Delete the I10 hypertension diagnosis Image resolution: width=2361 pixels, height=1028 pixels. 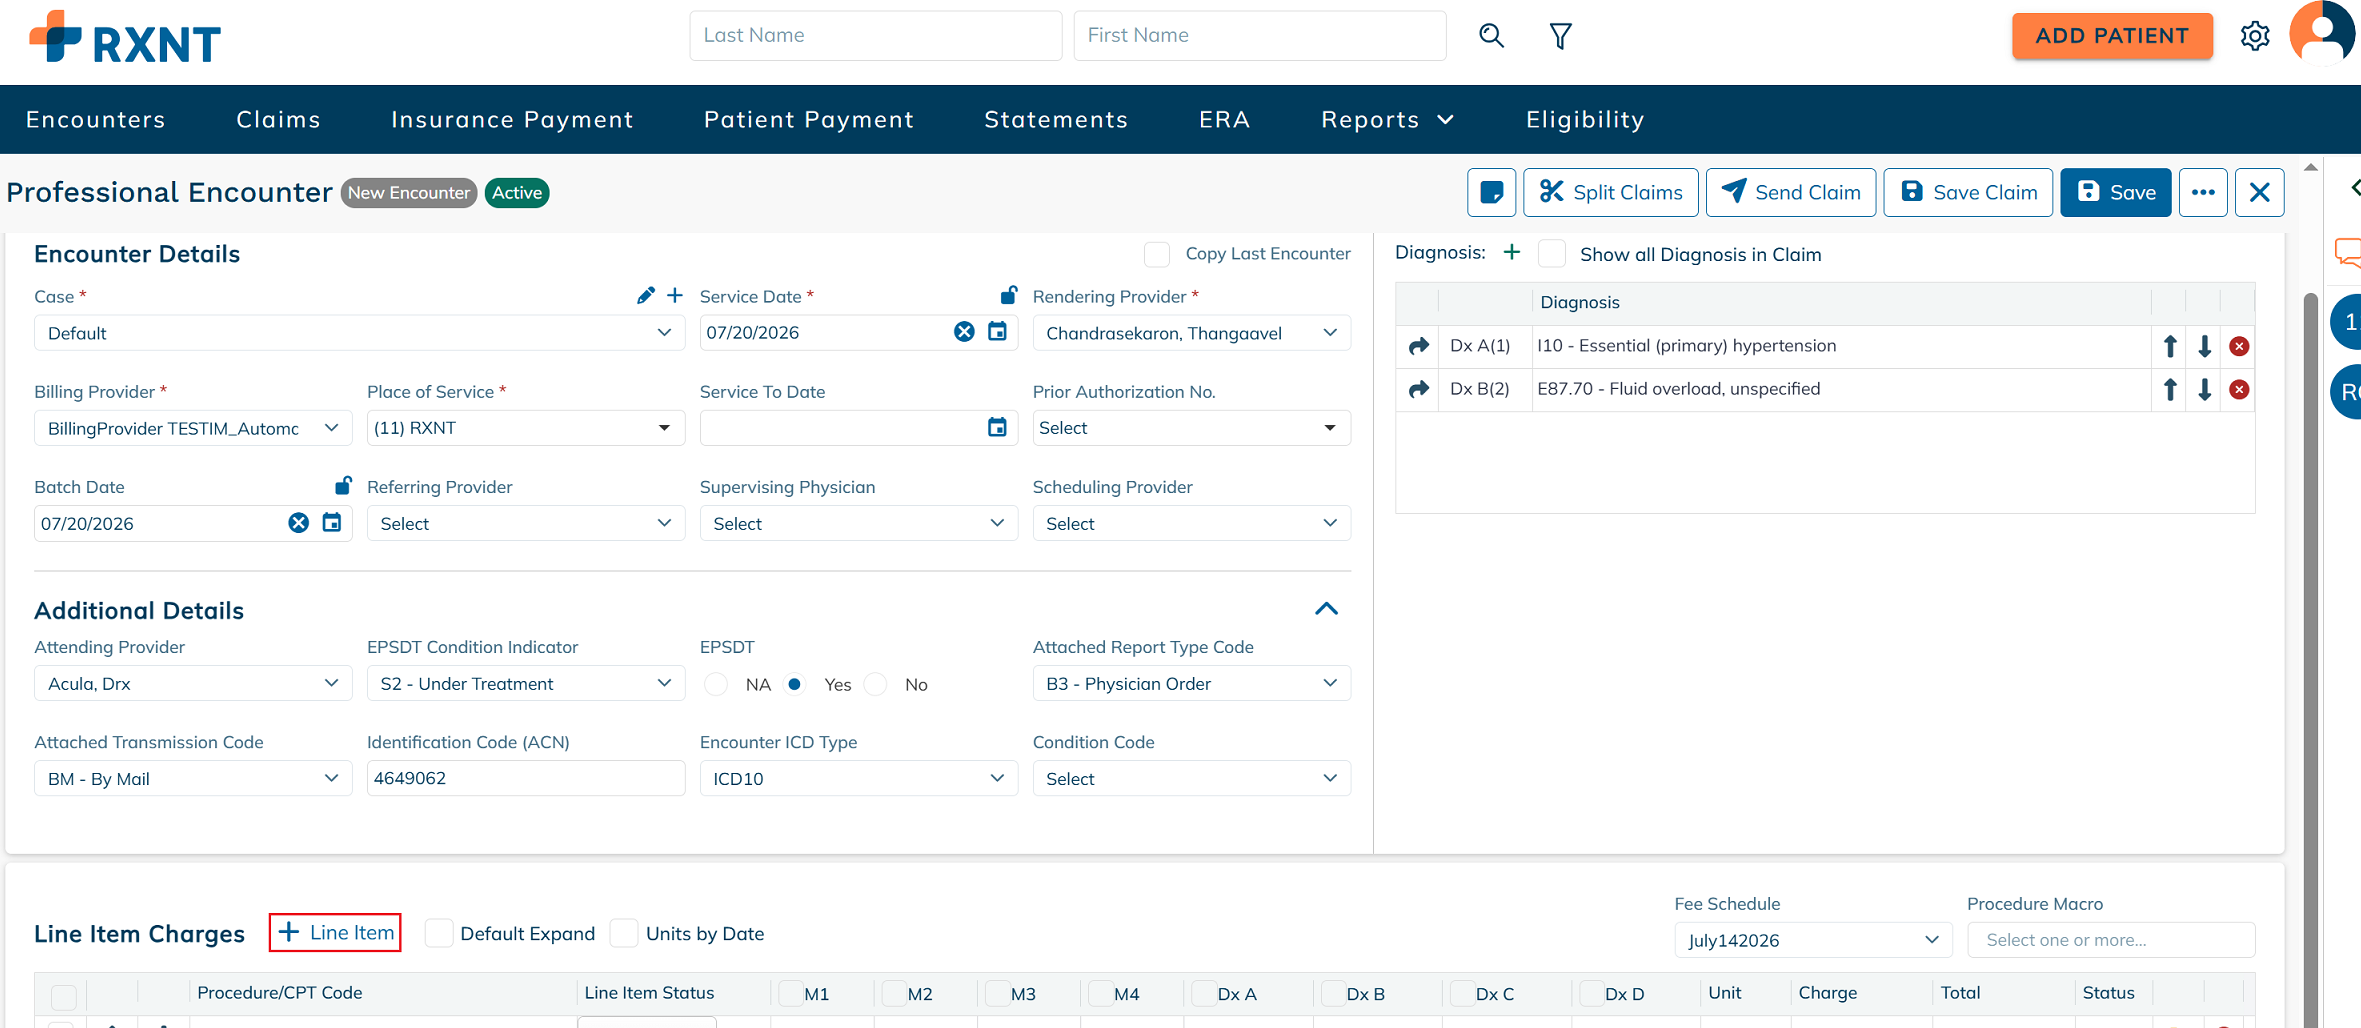pos(2239,346)
